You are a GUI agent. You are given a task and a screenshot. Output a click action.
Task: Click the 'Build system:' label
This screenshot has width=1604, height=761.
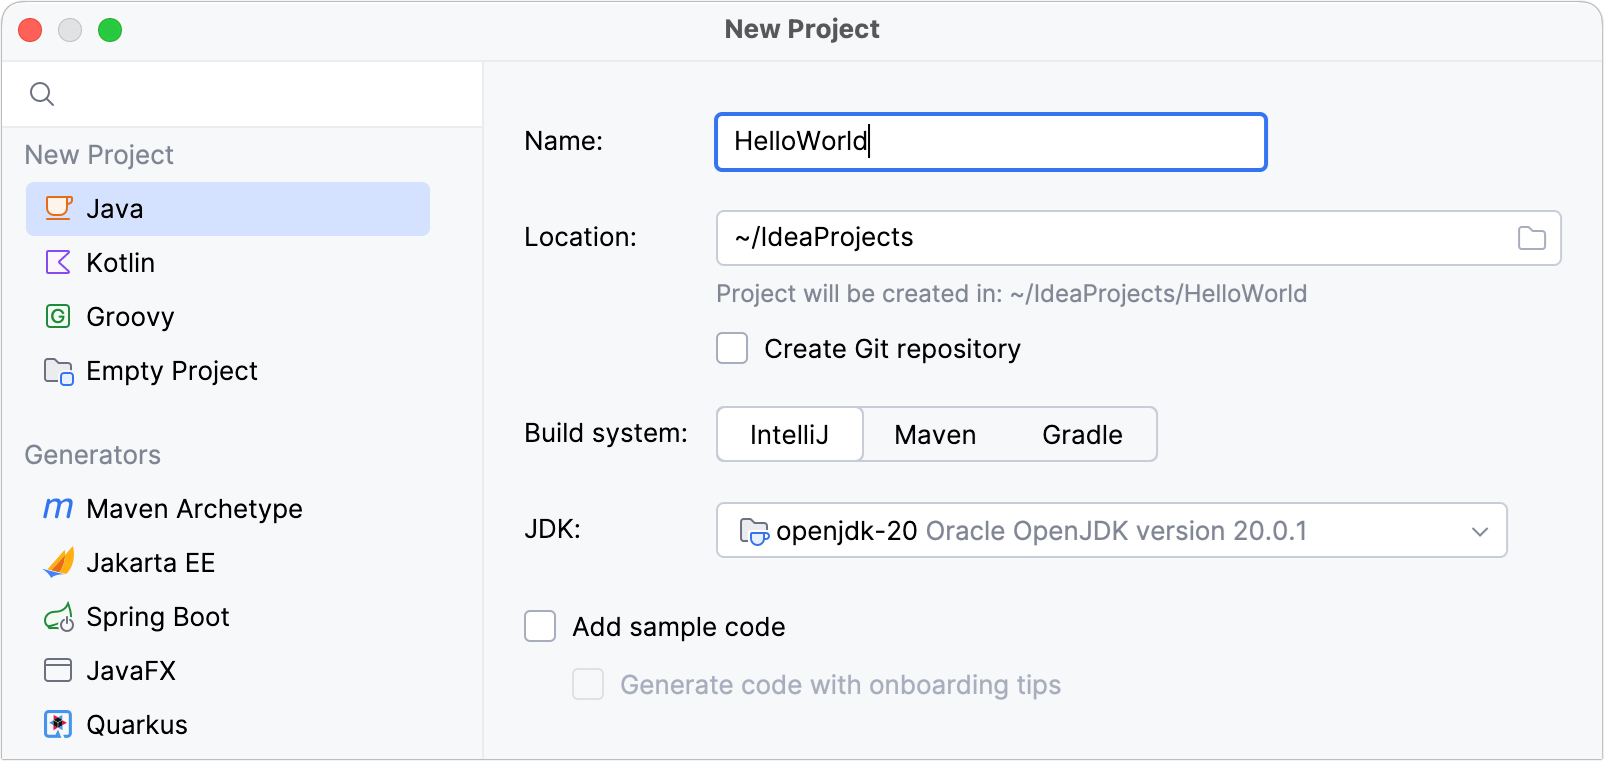[x=606, y=433]
